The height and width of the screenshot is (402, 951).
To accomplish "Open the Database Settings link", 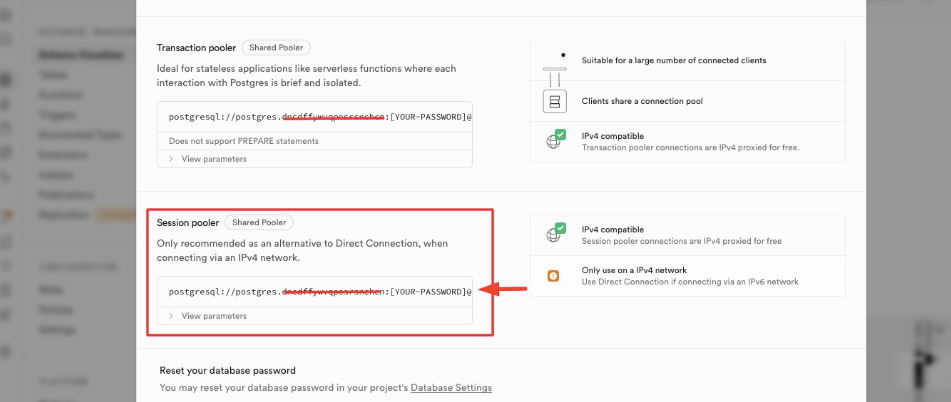I will click(x=451, y=387).
